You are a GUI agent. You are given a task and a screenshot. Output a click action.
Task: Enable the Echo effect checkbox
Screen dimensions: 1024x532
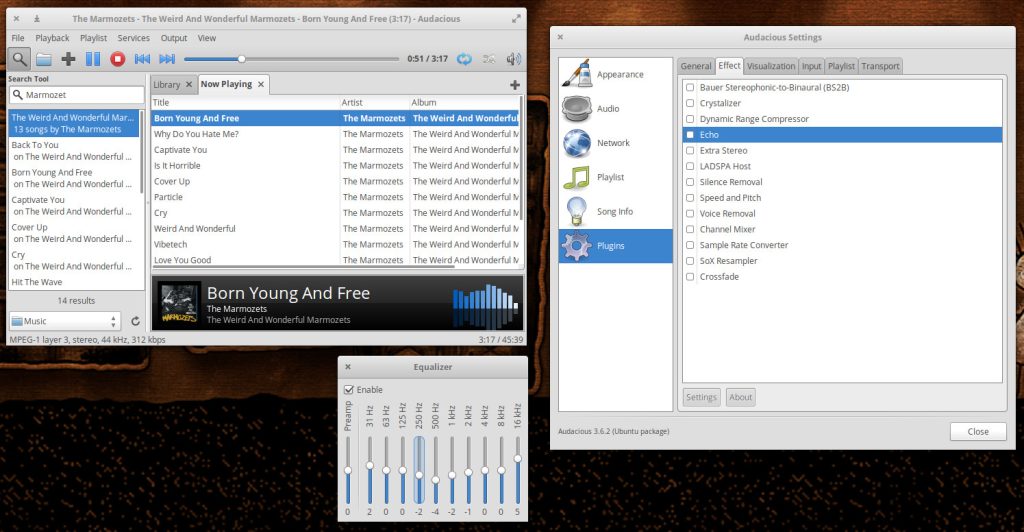click(690, 135)
